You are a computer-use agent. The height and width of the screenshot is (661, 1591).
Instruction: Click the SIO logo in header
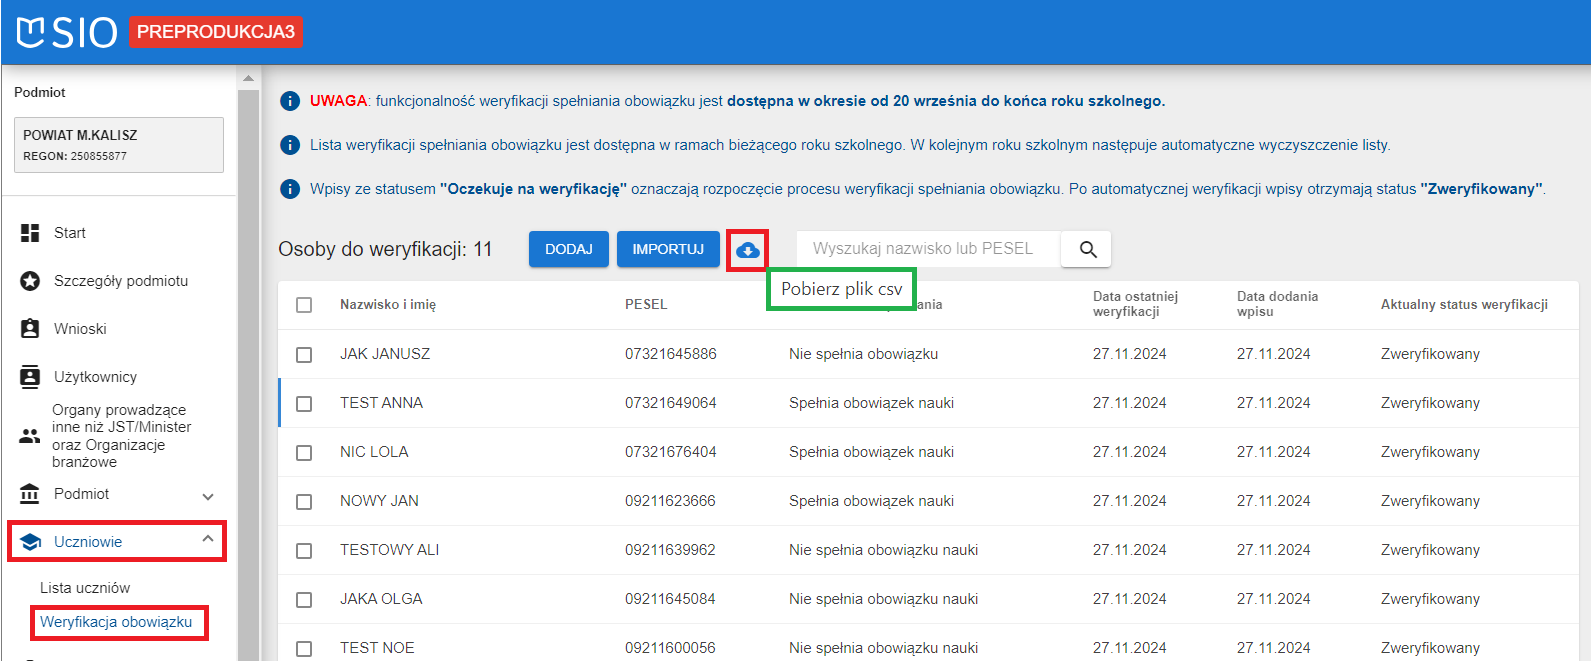coord(67,32)
